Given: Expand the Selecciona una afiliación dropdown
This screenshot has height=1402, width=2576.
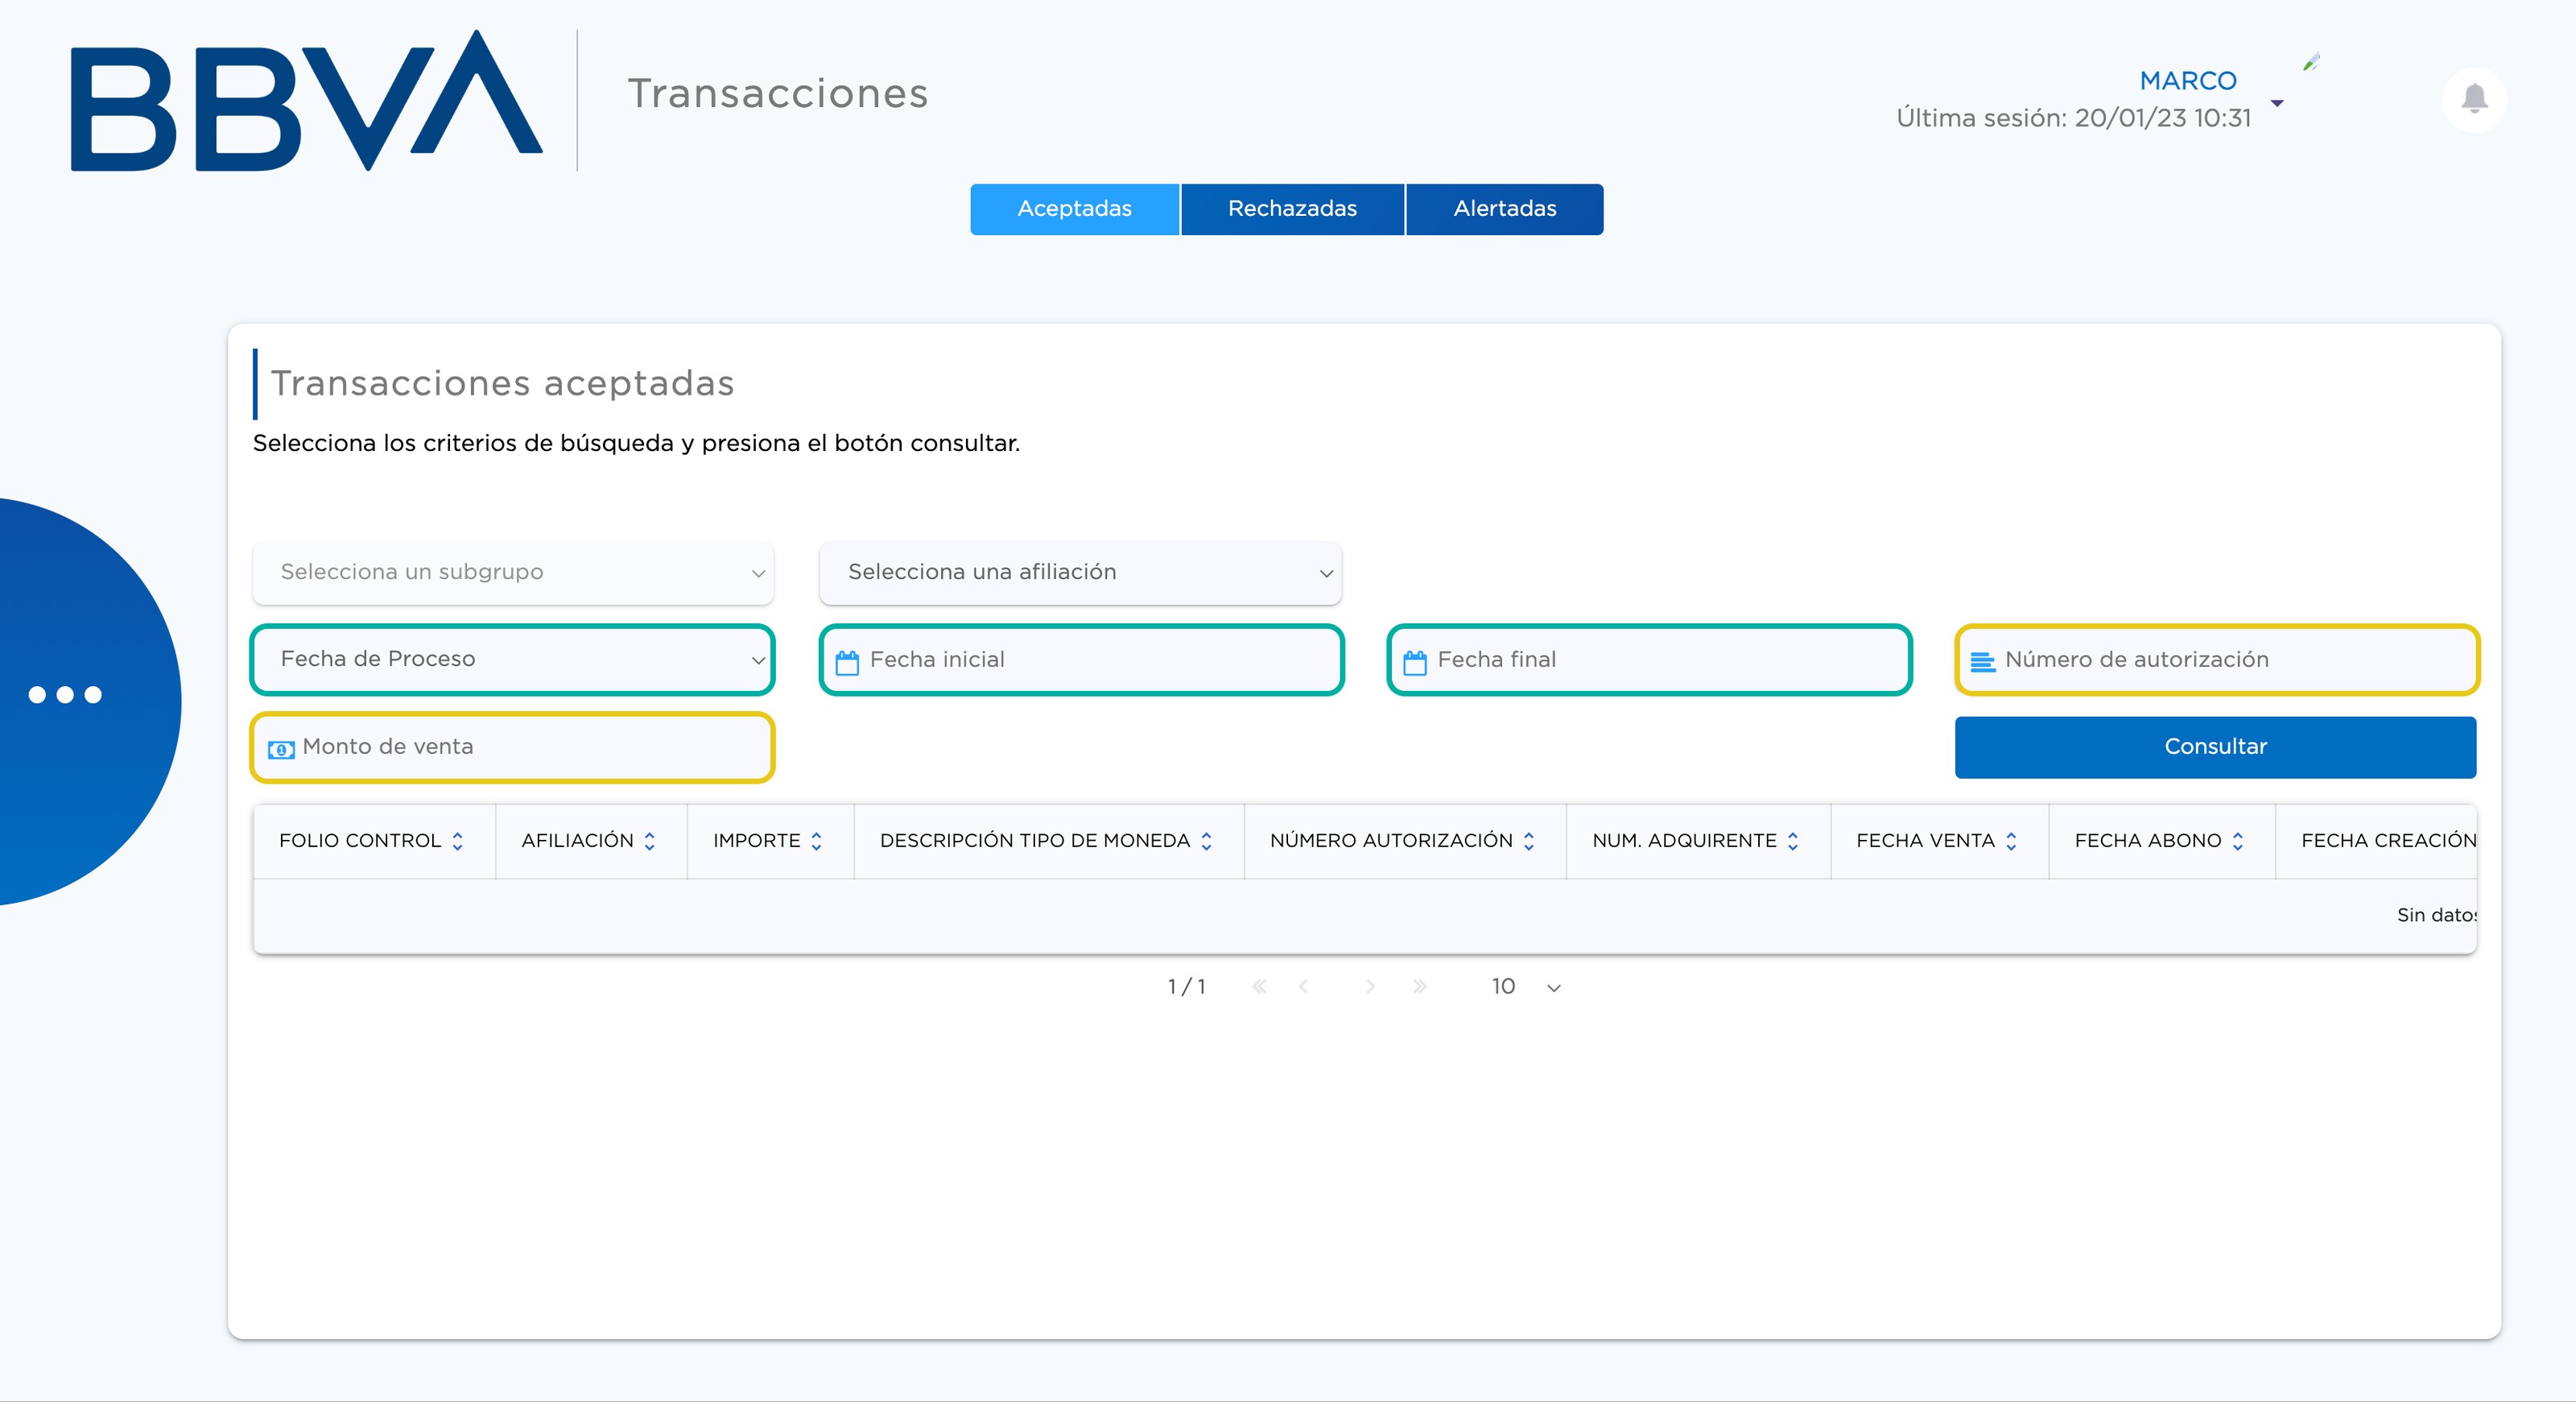Looking at the screenshot, I should tap(1080, 573).
